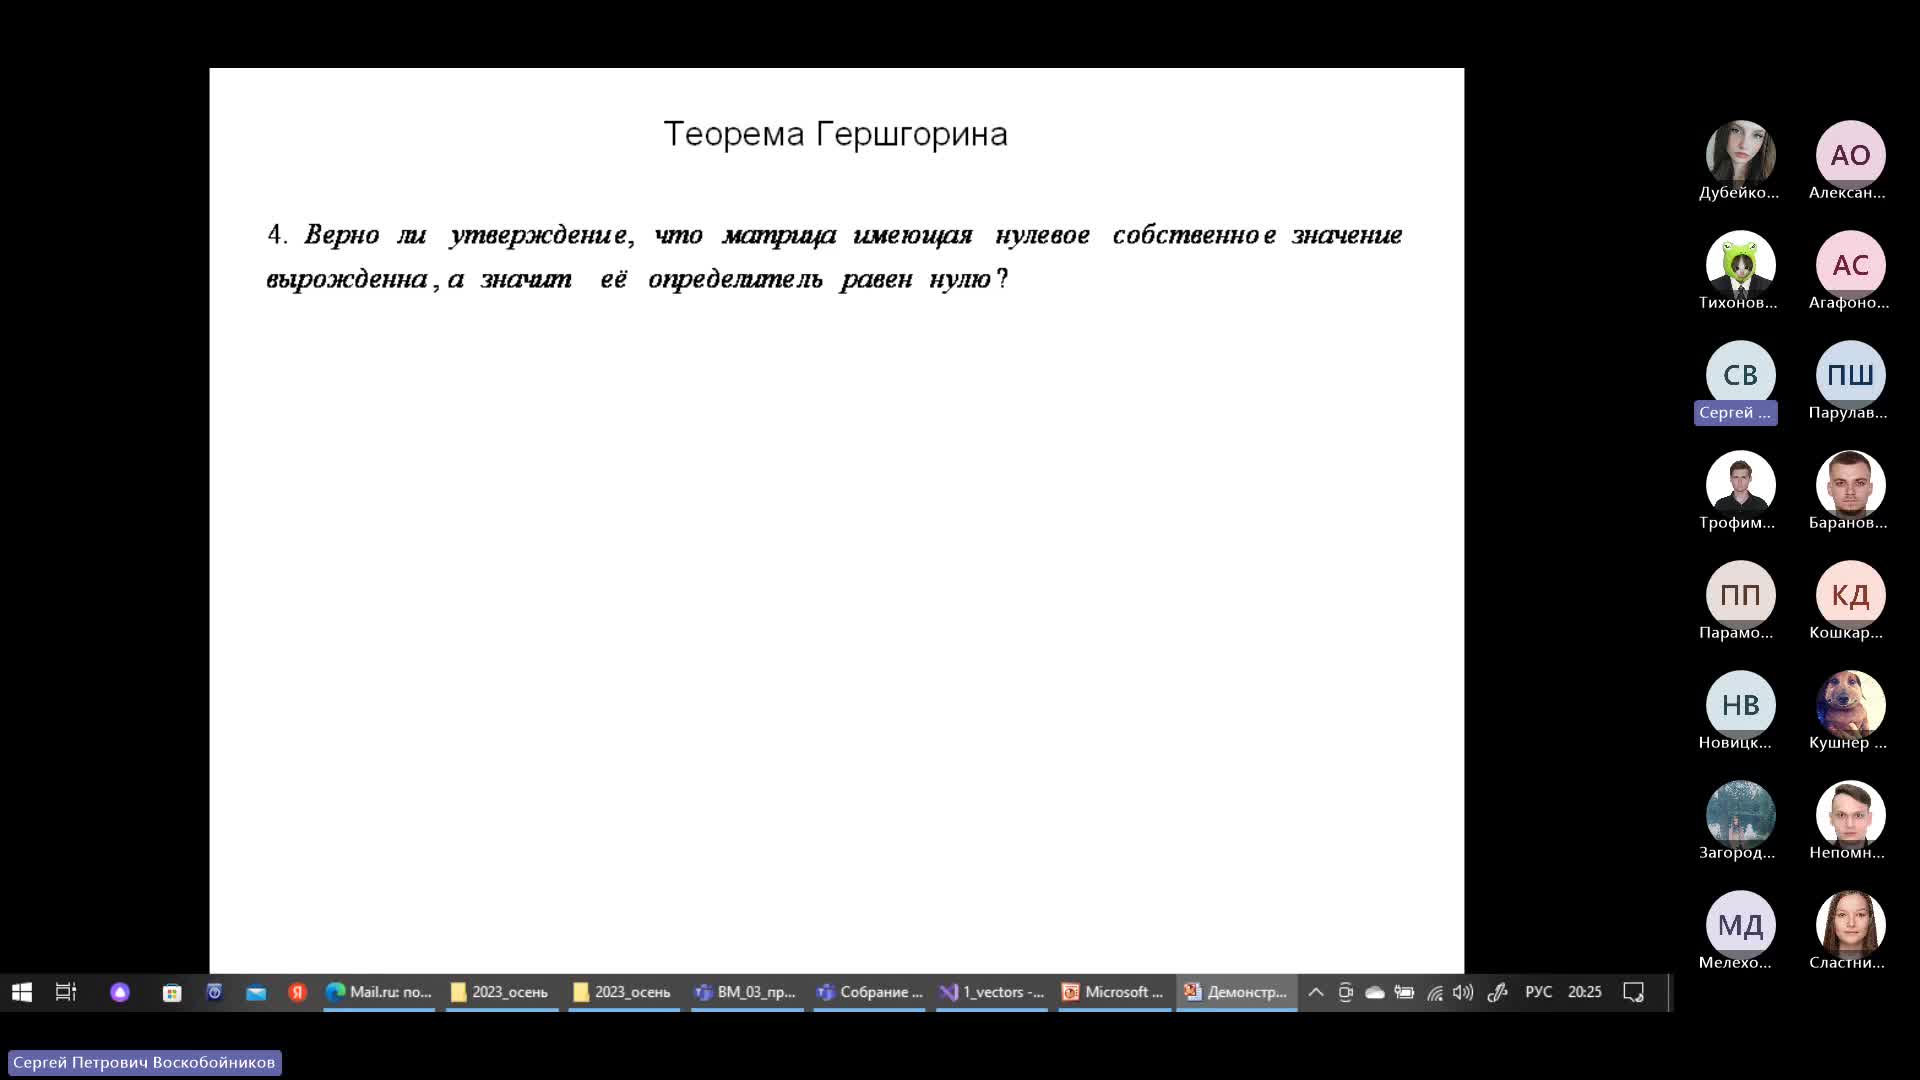1920x1080 pixels.
Task: Switch to the 1_vectors Visual Studio window
Action: (x=991, y=992)
